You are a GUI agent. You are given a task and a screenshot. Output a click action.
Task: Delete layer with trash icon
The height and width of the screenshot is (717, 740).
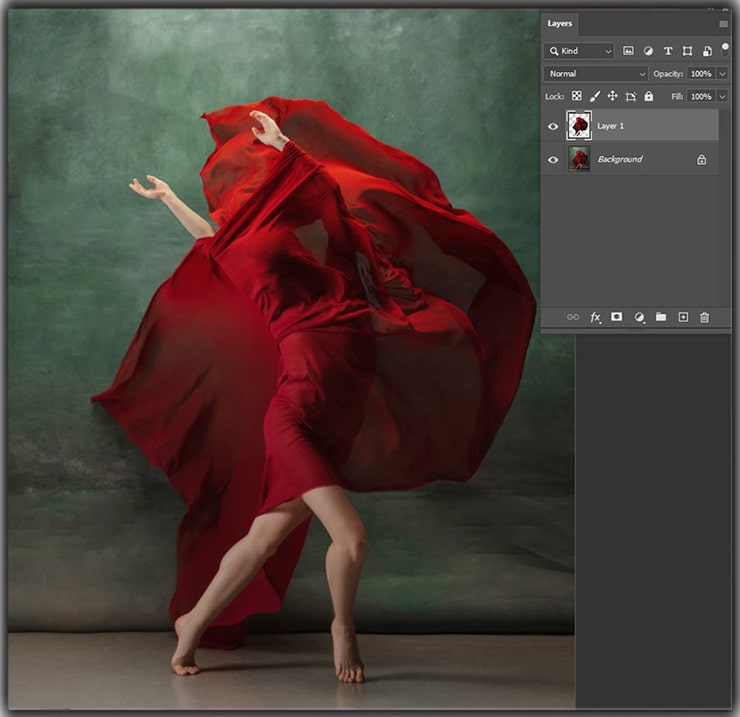tap(705, 317)
